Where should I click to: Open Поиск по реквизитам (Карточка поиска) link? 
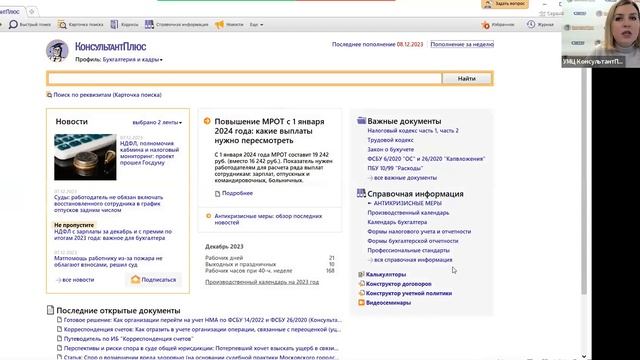(107, 95)
